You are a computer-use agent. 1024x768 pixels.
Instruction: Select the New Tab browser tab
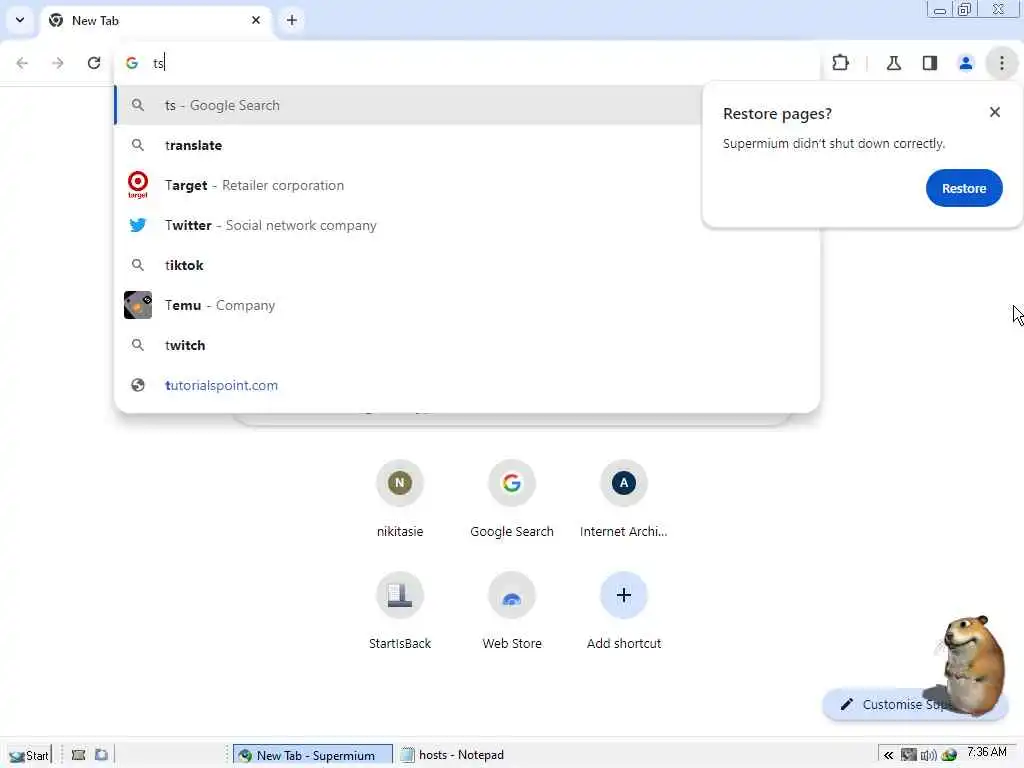(157, 20)
